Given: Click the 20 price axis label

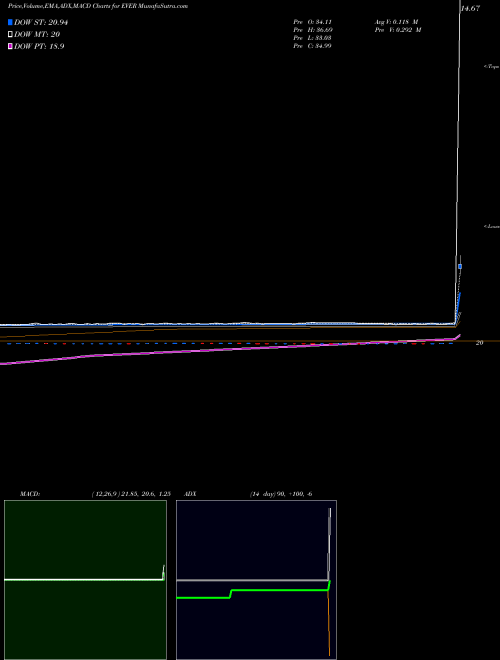Looking at the screenshot, I should pyautogui.click(x=479, y=343).
